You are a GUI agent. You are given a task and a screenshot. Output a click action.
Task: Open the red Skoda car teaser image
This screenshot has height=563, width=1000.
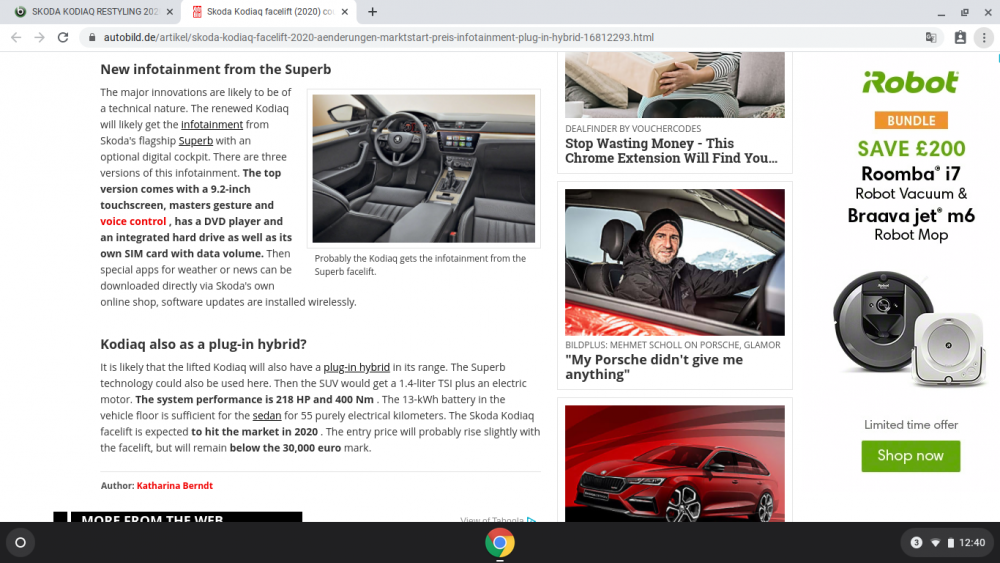click(675, 464)
